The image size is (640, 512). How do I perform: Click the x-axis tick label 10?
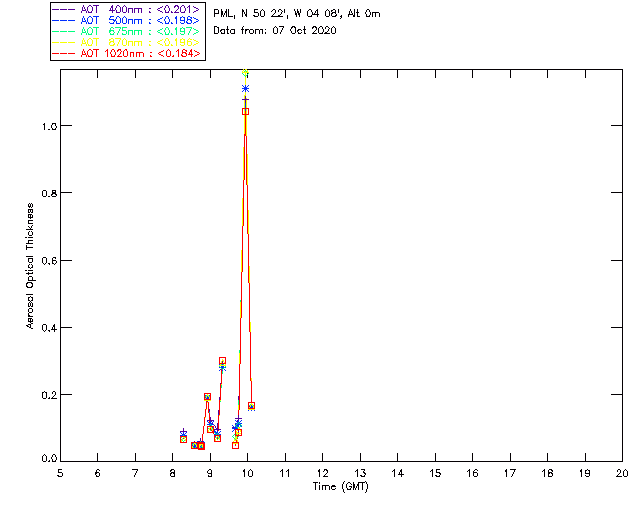pyautogui.click(x=247, y=473)
